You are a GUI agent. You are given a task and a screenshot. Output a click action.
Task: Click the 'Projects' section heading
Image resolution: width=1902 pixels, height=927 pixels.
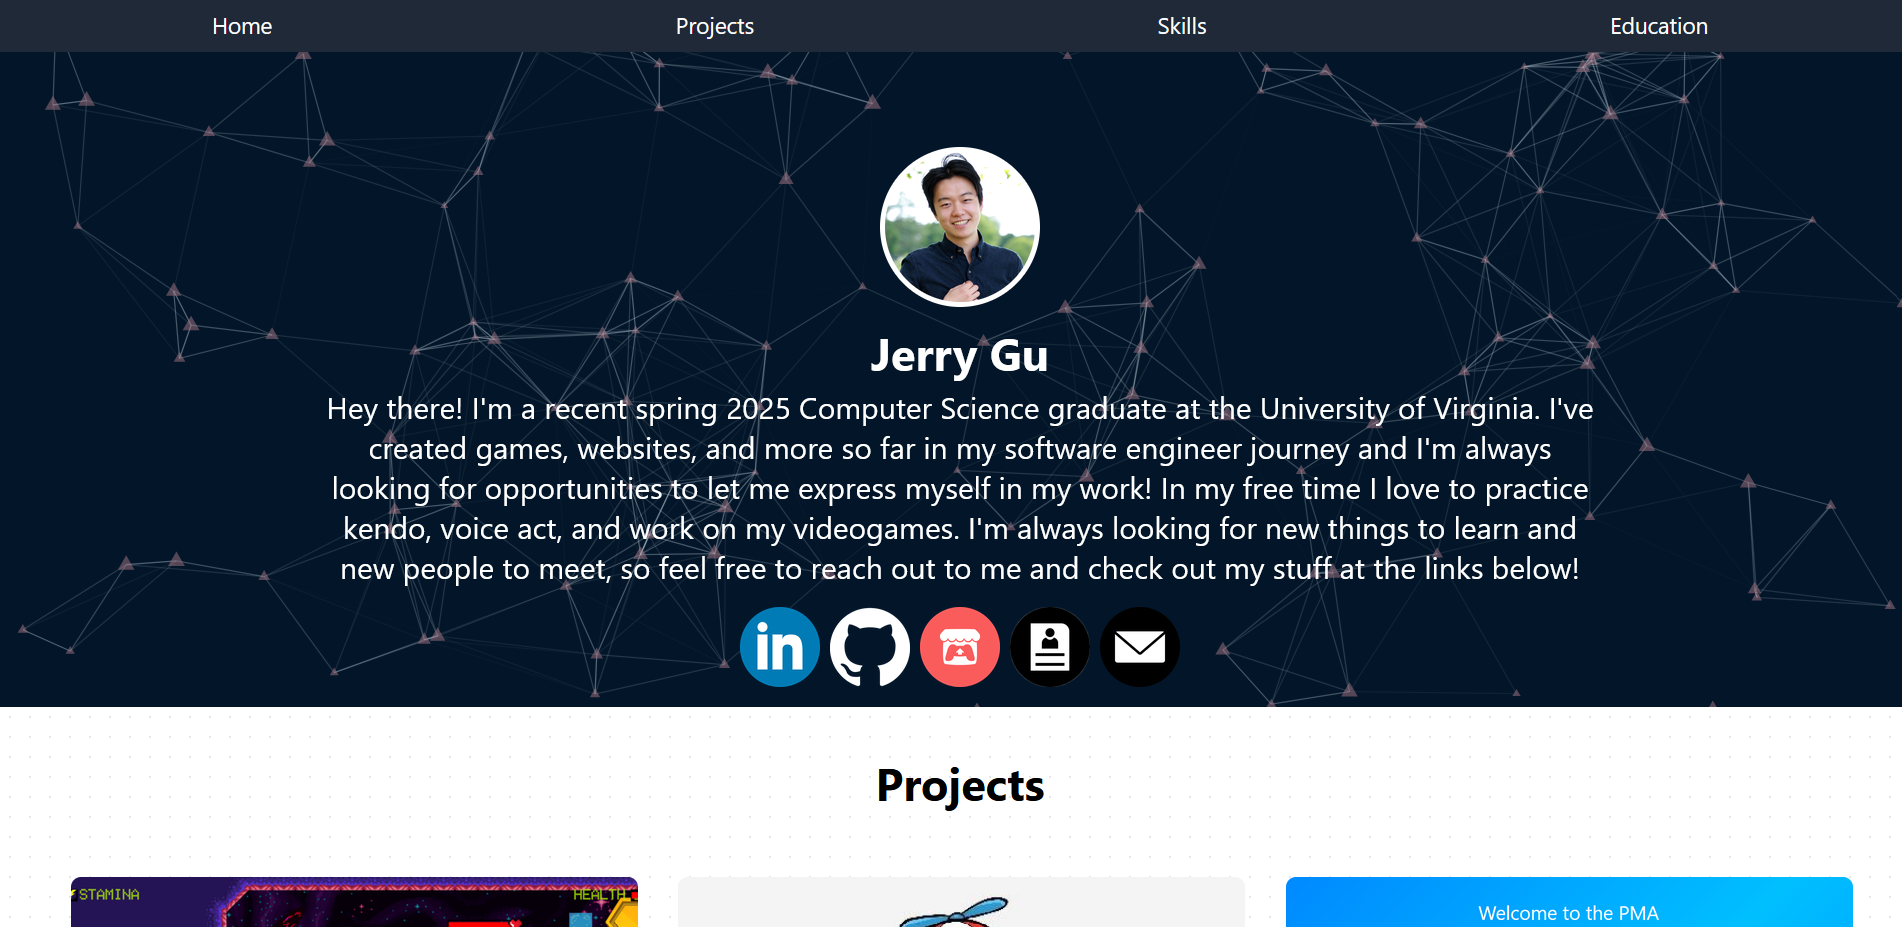pos(960,786)
